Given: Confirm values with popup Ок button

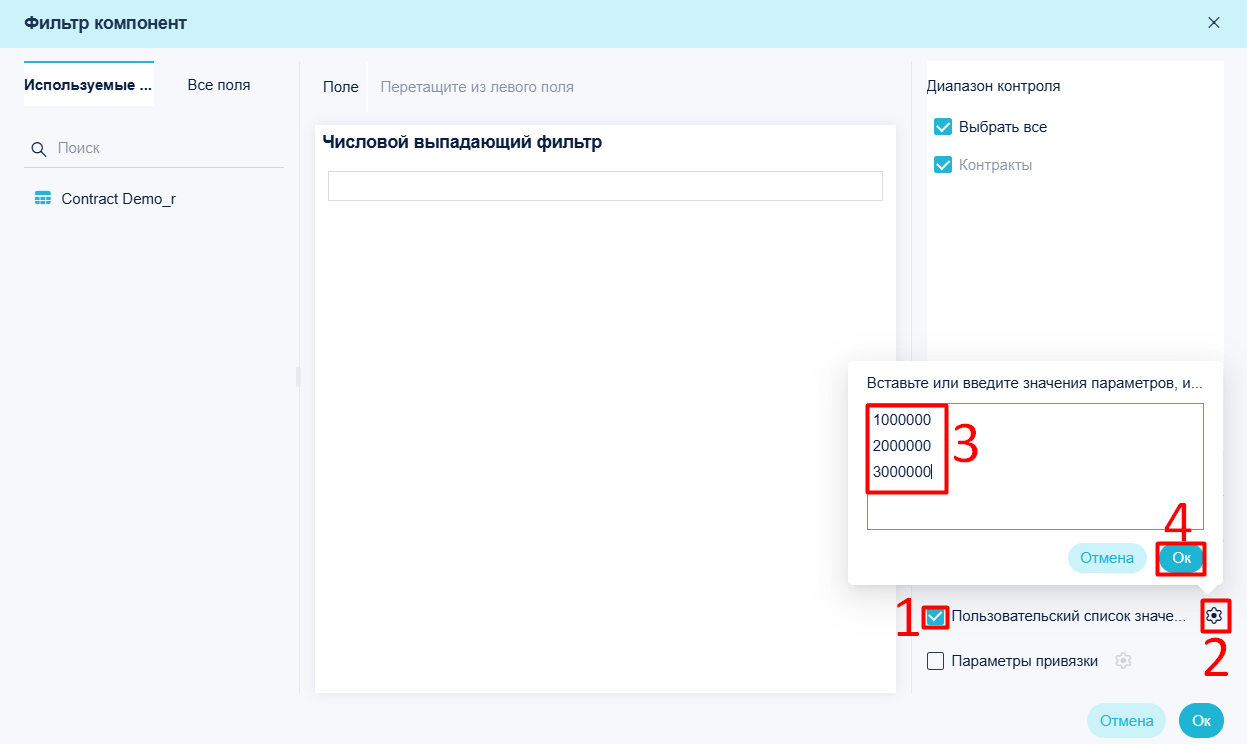Looking at the screenshot, I should (x=1181, y=558).
